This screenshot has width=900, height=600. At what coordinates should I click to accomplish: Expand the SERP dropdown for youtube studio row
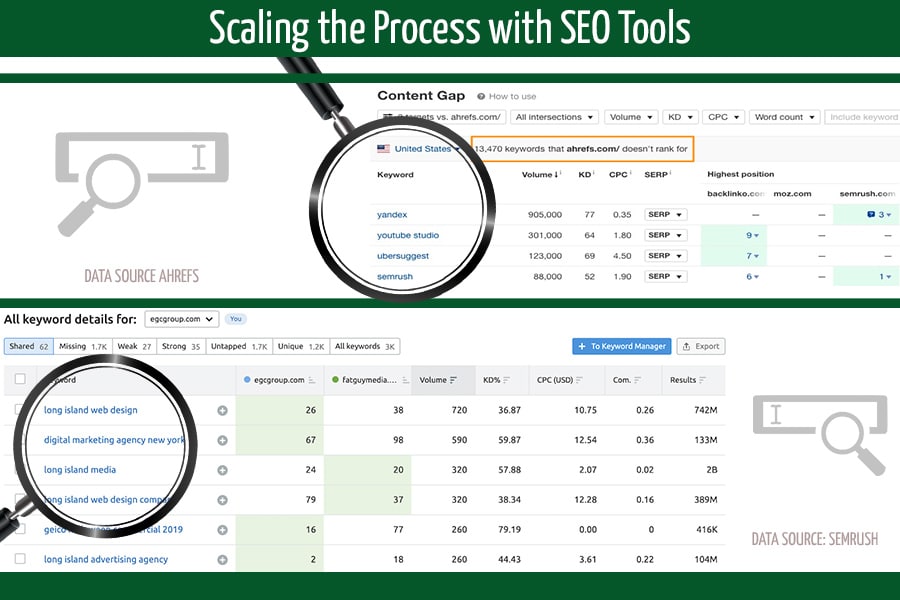tap(665, 235)
